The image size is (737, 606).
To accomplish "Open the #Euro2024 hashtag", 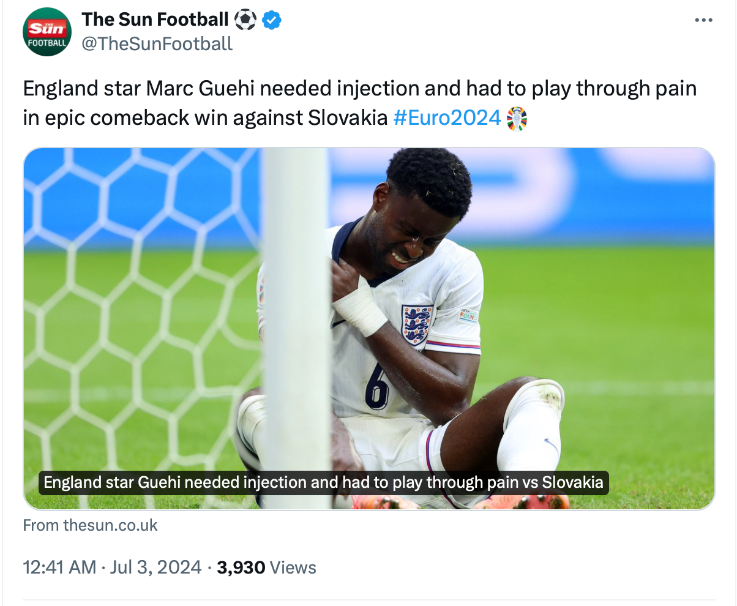I will point(447,118).
